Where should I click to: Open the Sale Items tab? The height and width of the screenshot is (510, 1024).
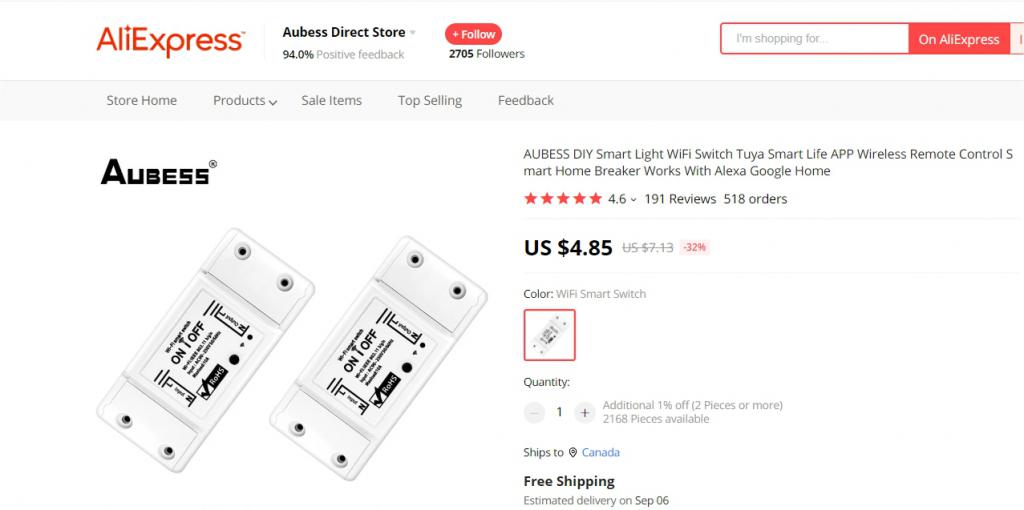tap(331, 100)
